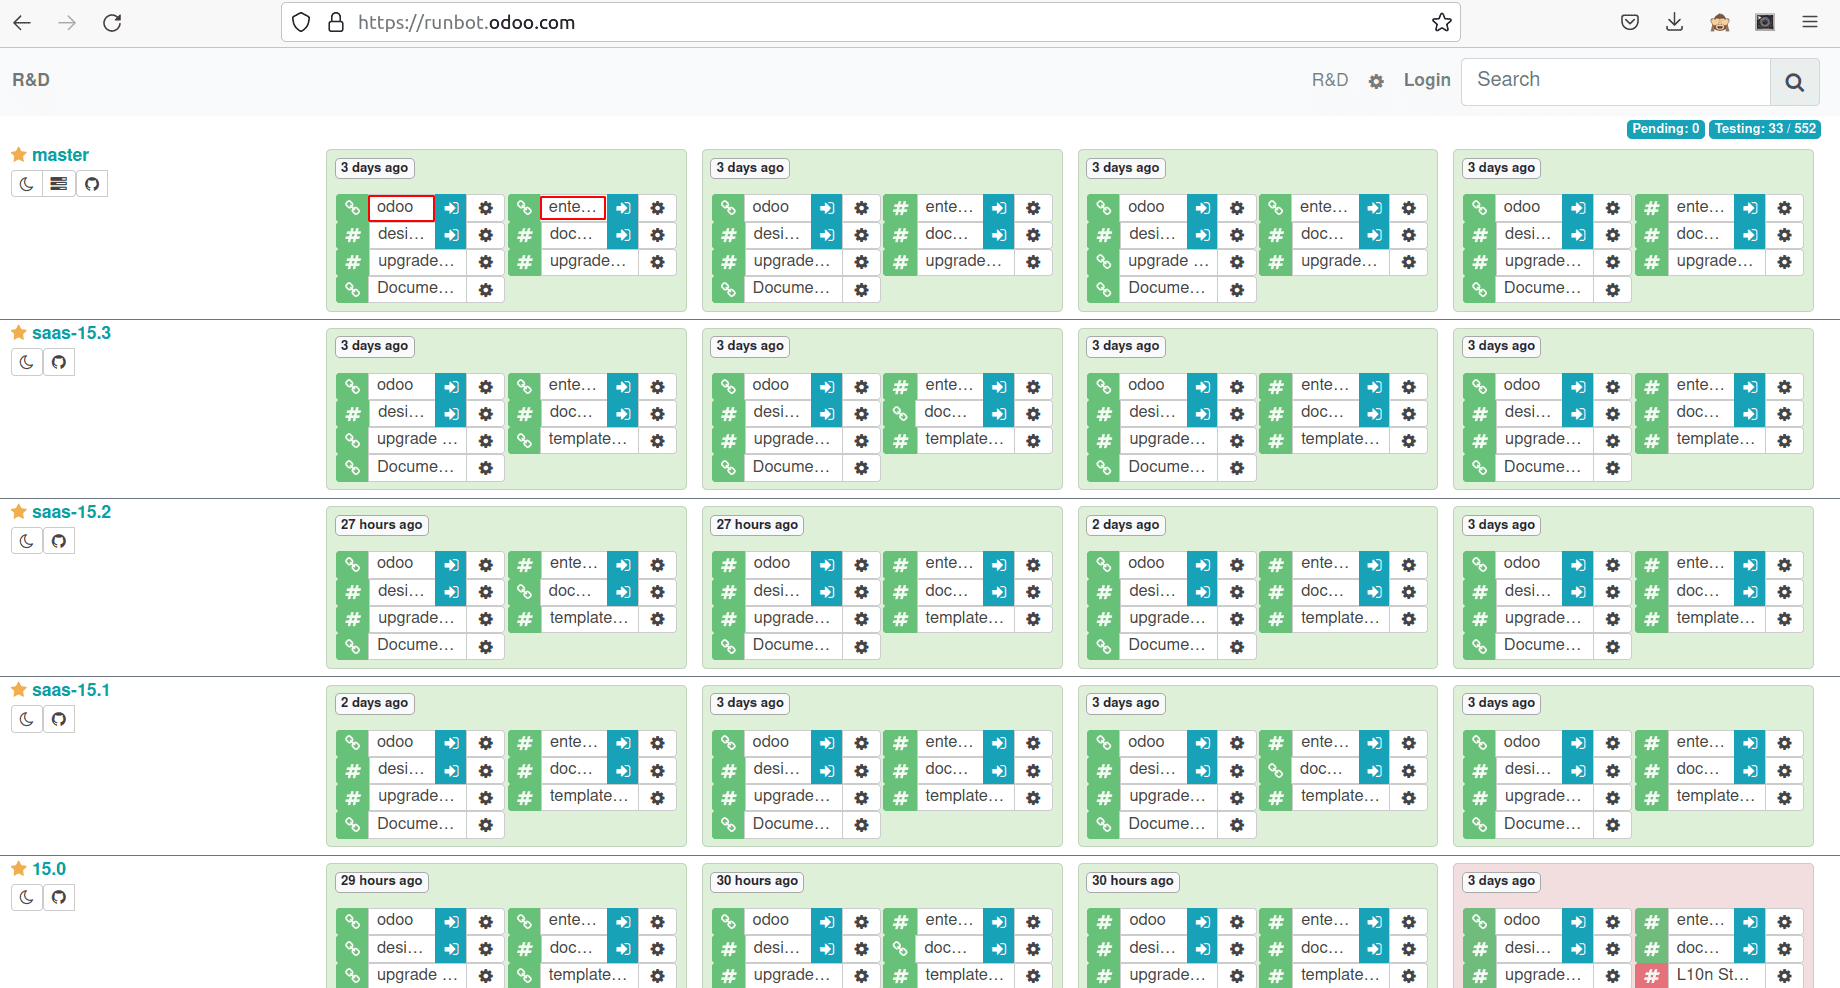
Task: Click the R&D brand link at top left
Action: pyautogui.click(x=31, y=80)
